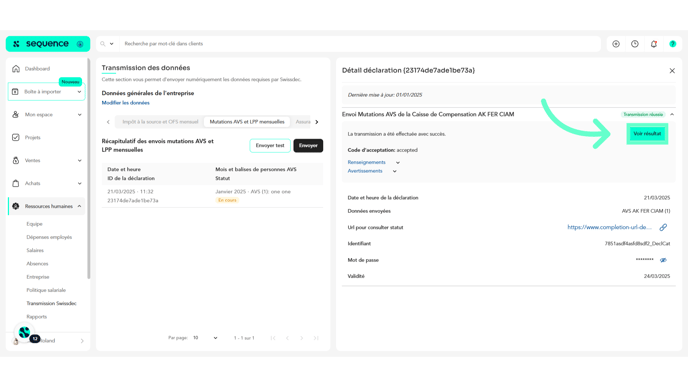The image size is (688, 387).
Task: Select Mutations AVS et LPP mensuelles tab
Action: coord(247,122)
